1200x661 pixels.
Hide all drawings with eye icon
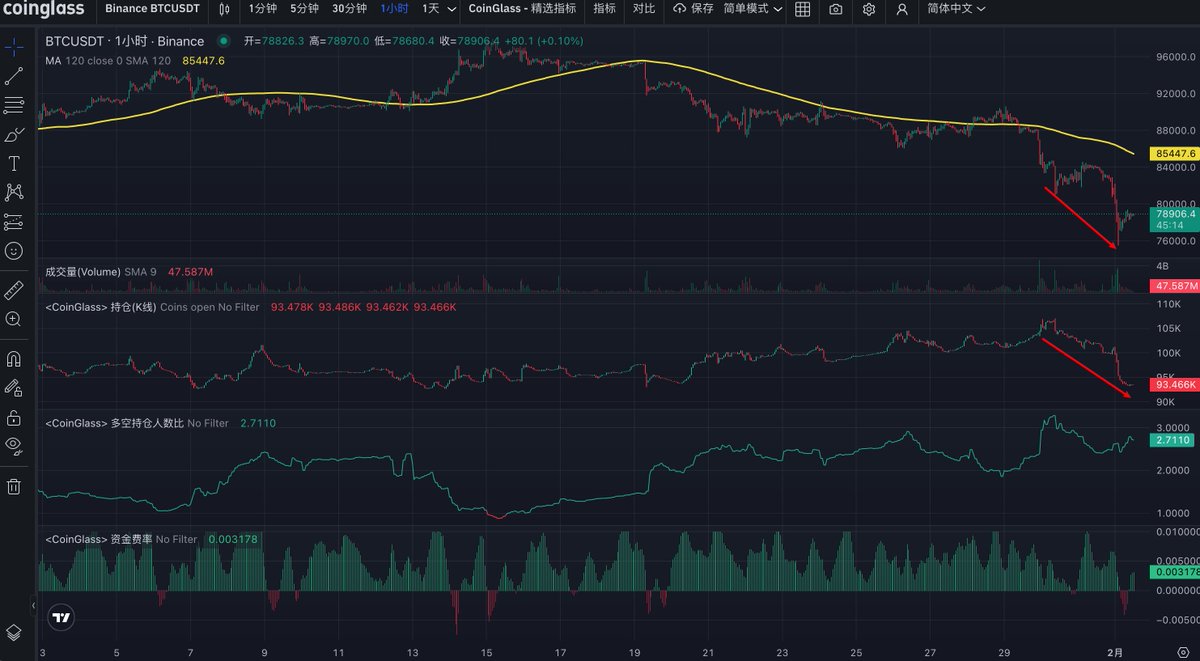(x=14, y=446)
